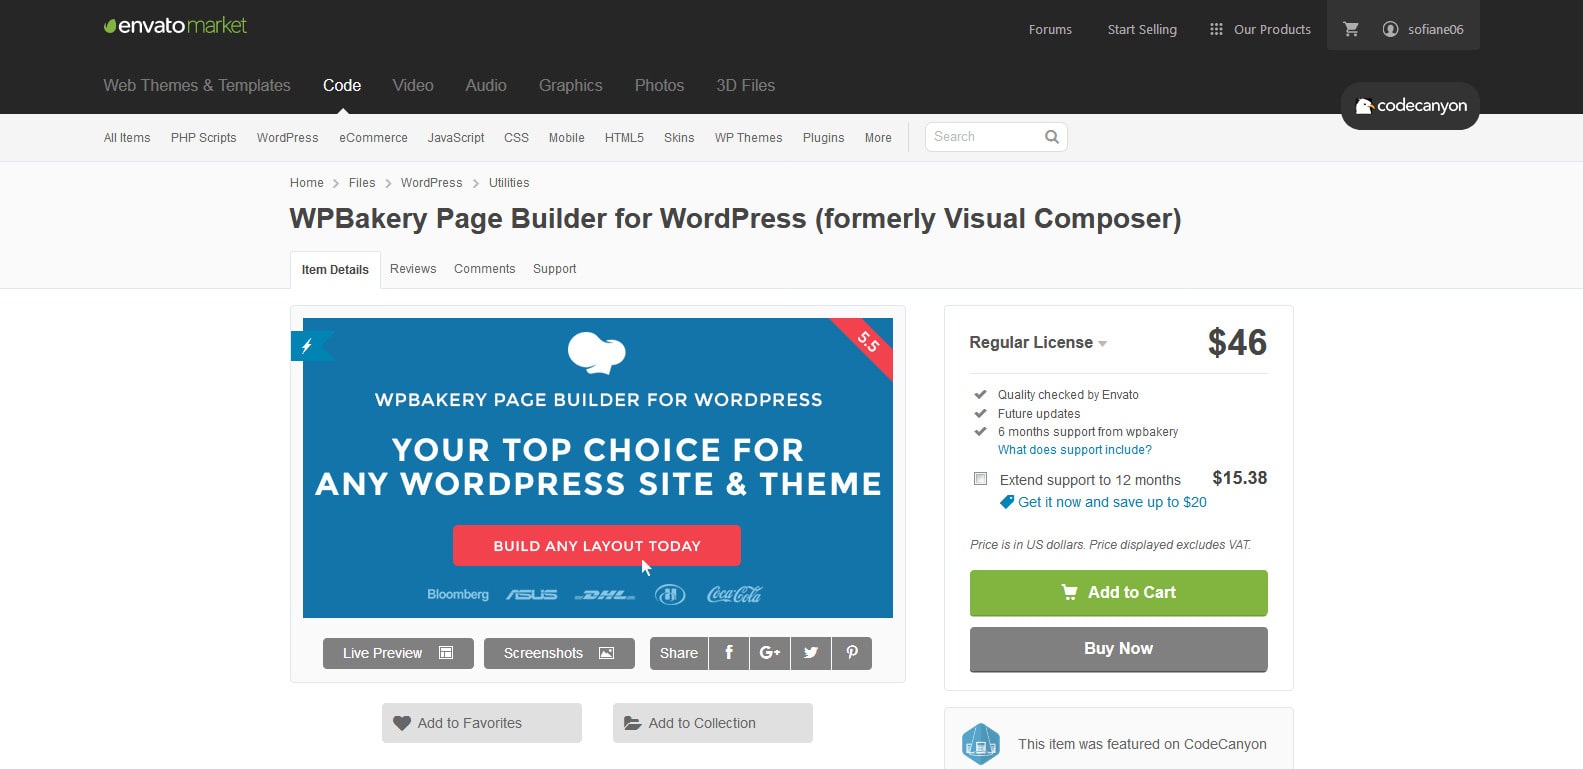
Task: Click the Add to Cart button
Action: 1119,593
